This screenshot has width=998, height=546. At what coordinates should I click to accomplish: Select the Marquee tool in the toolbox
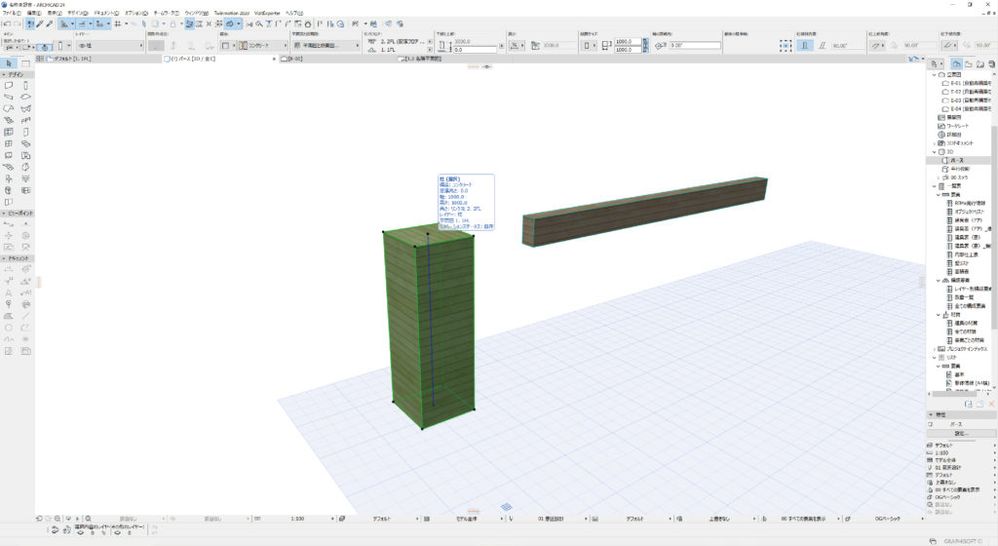(26, 63)
